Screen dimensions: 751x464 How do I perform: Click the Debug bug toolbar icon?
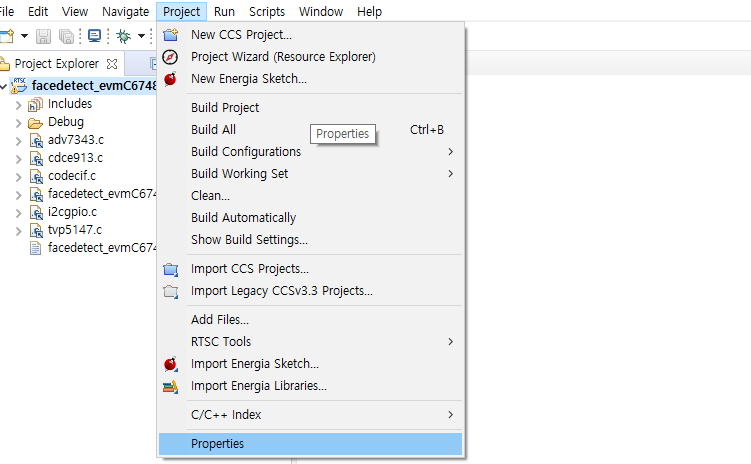click(x=124, y=36)
